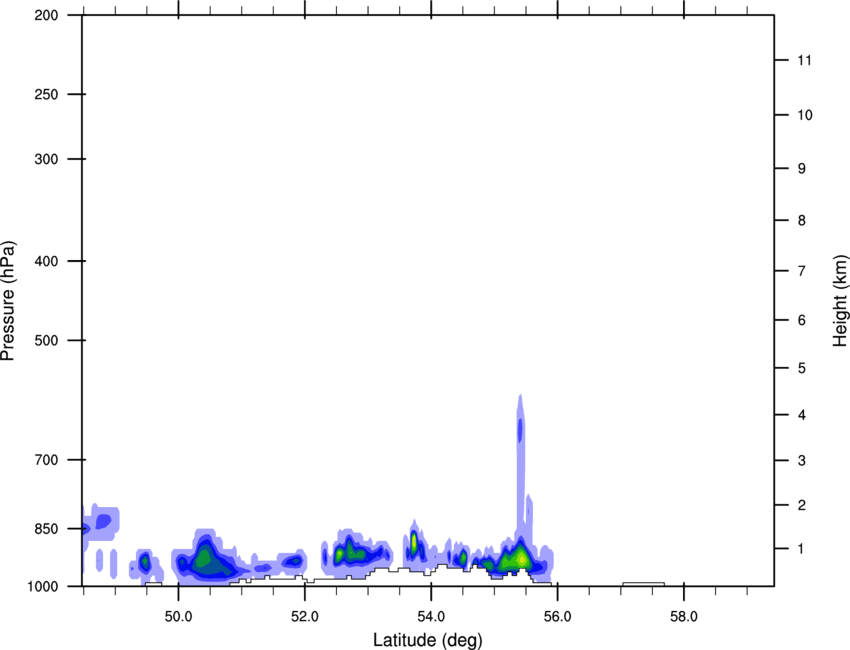Click the flat terrain outline near 57.4 degrees
850x650 pixels.
643,584
